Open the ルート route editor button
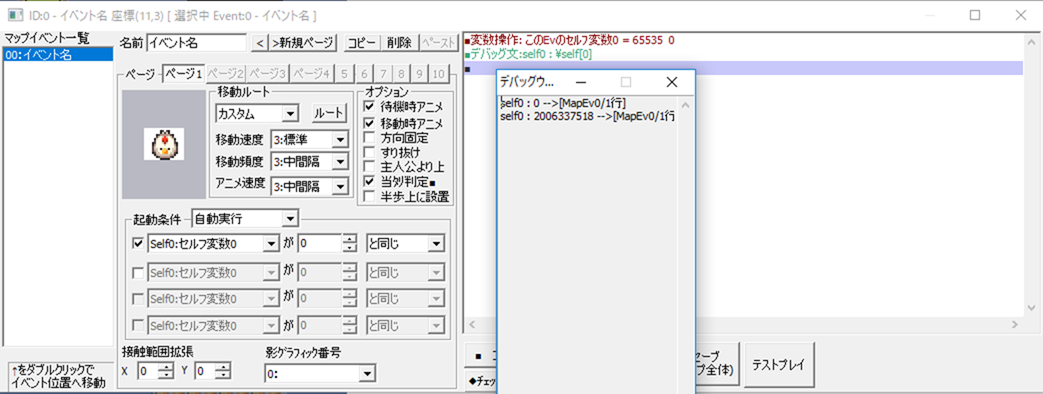 [330, 113]
